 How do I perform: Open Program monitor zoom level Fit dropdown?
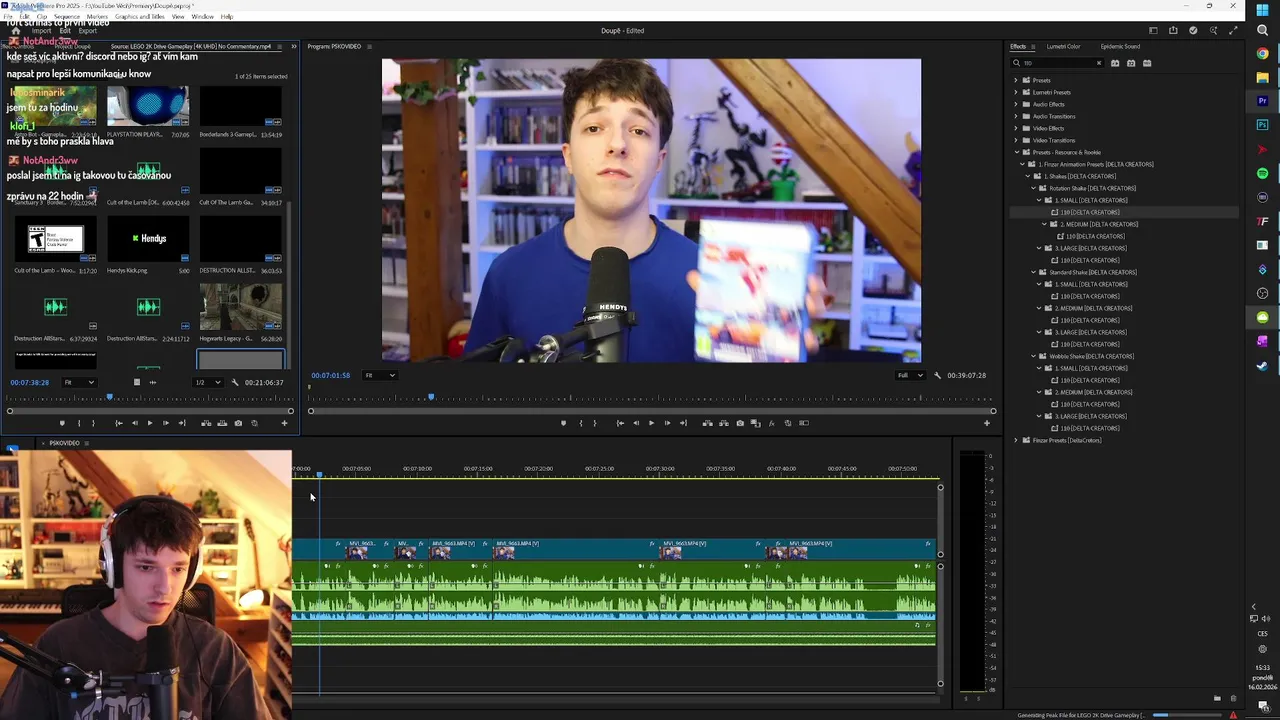379,375
